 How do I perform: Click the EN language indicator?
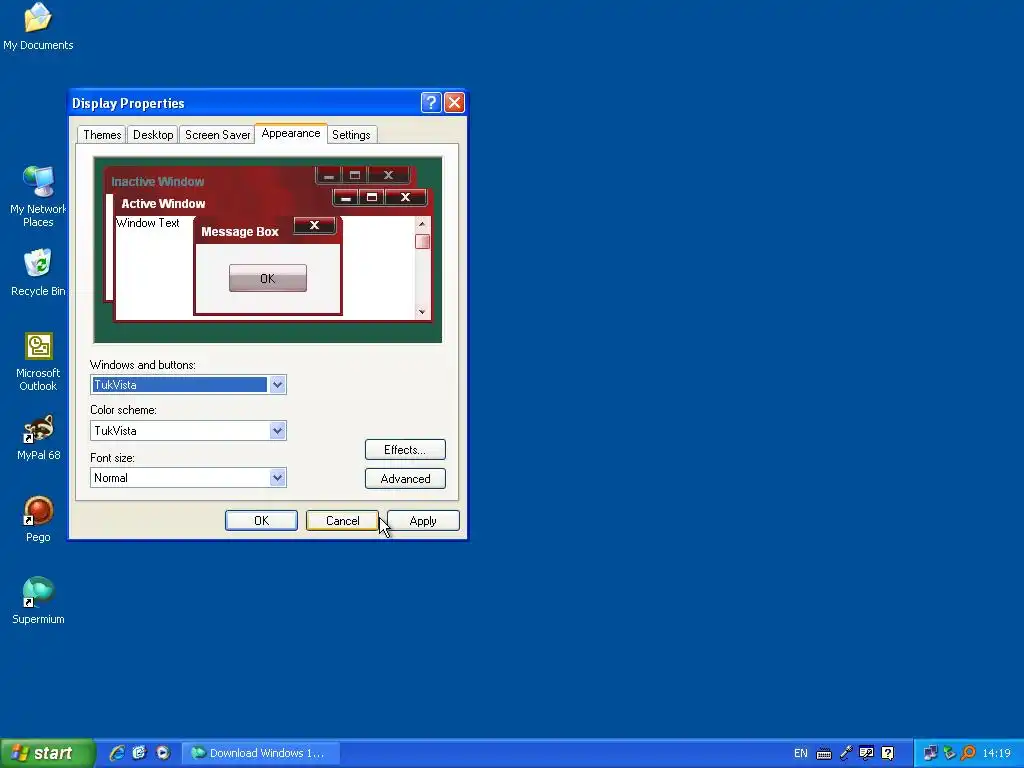pos(801,753)
